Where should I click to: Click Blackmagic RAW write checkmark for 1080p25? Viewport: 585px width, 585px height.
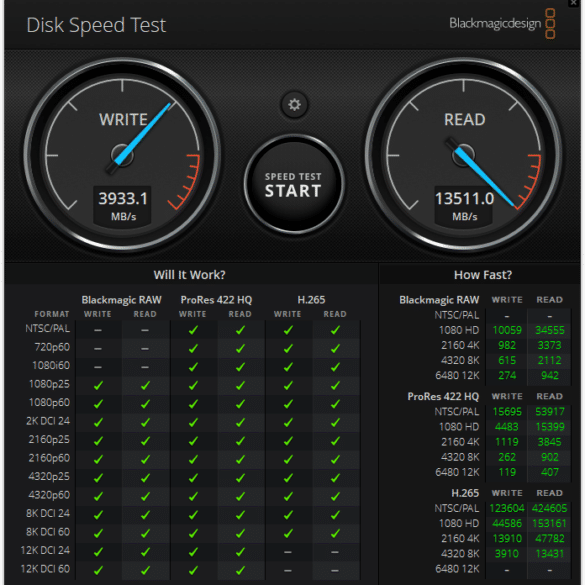click(x=98, y=385)
